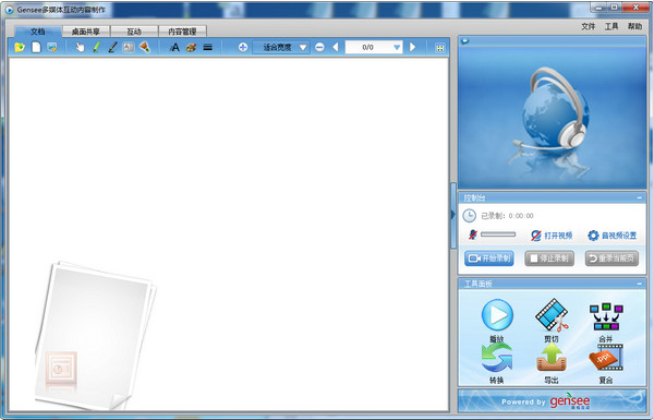Collapse the 控制台 panel
This screenshot has height=420, width=653.
pyautogui.click(x=639, y=198)
